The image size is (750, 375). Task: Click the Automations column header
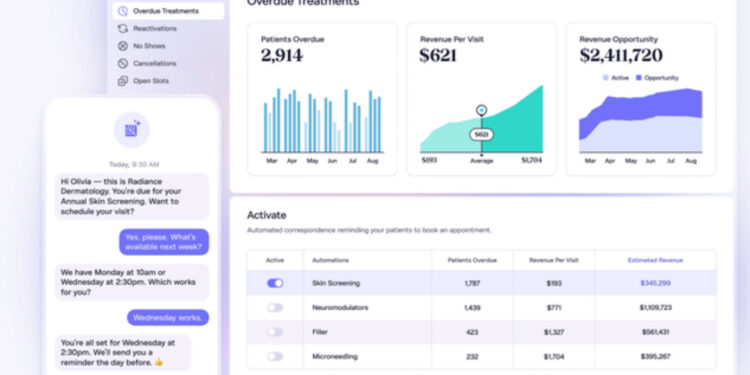[331, 260]
